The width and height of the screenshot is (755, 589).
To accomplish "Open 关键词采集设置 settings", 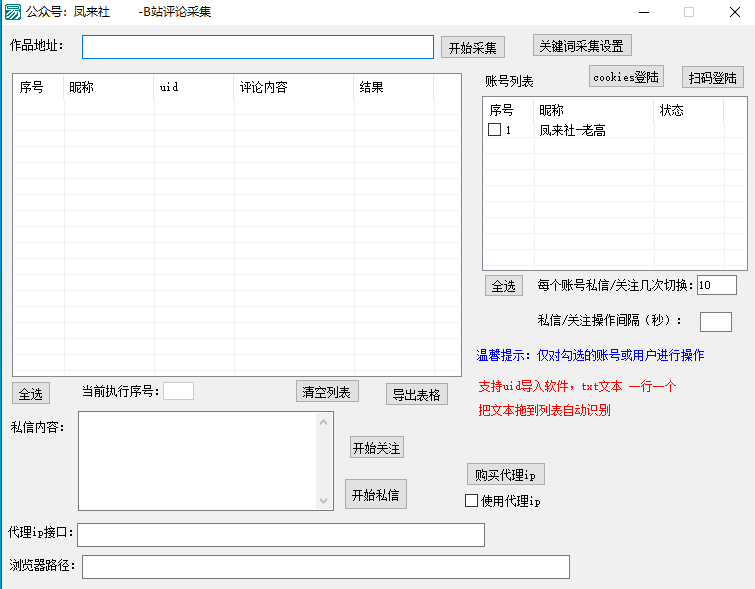I will point(582,45).
